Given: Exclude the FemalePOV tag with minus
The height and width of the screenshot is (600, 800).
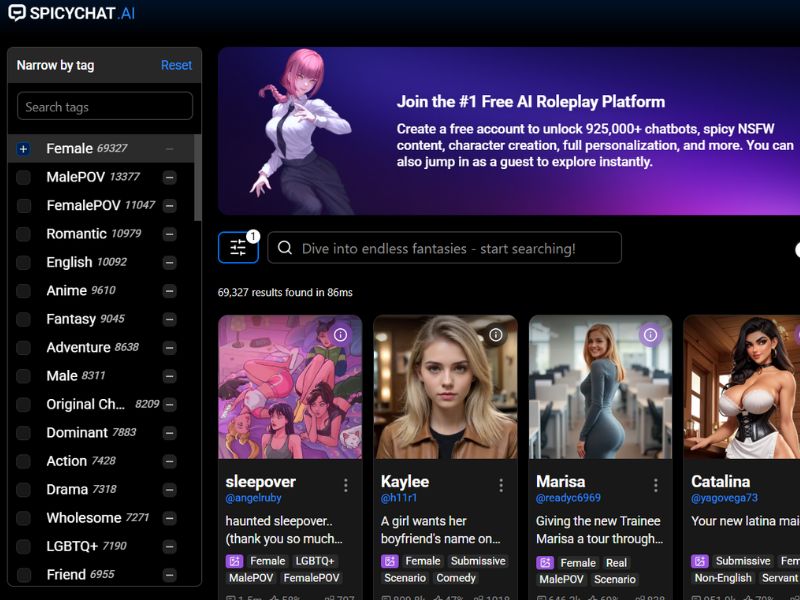Looking at the screenshot, I should pos(169,206).
